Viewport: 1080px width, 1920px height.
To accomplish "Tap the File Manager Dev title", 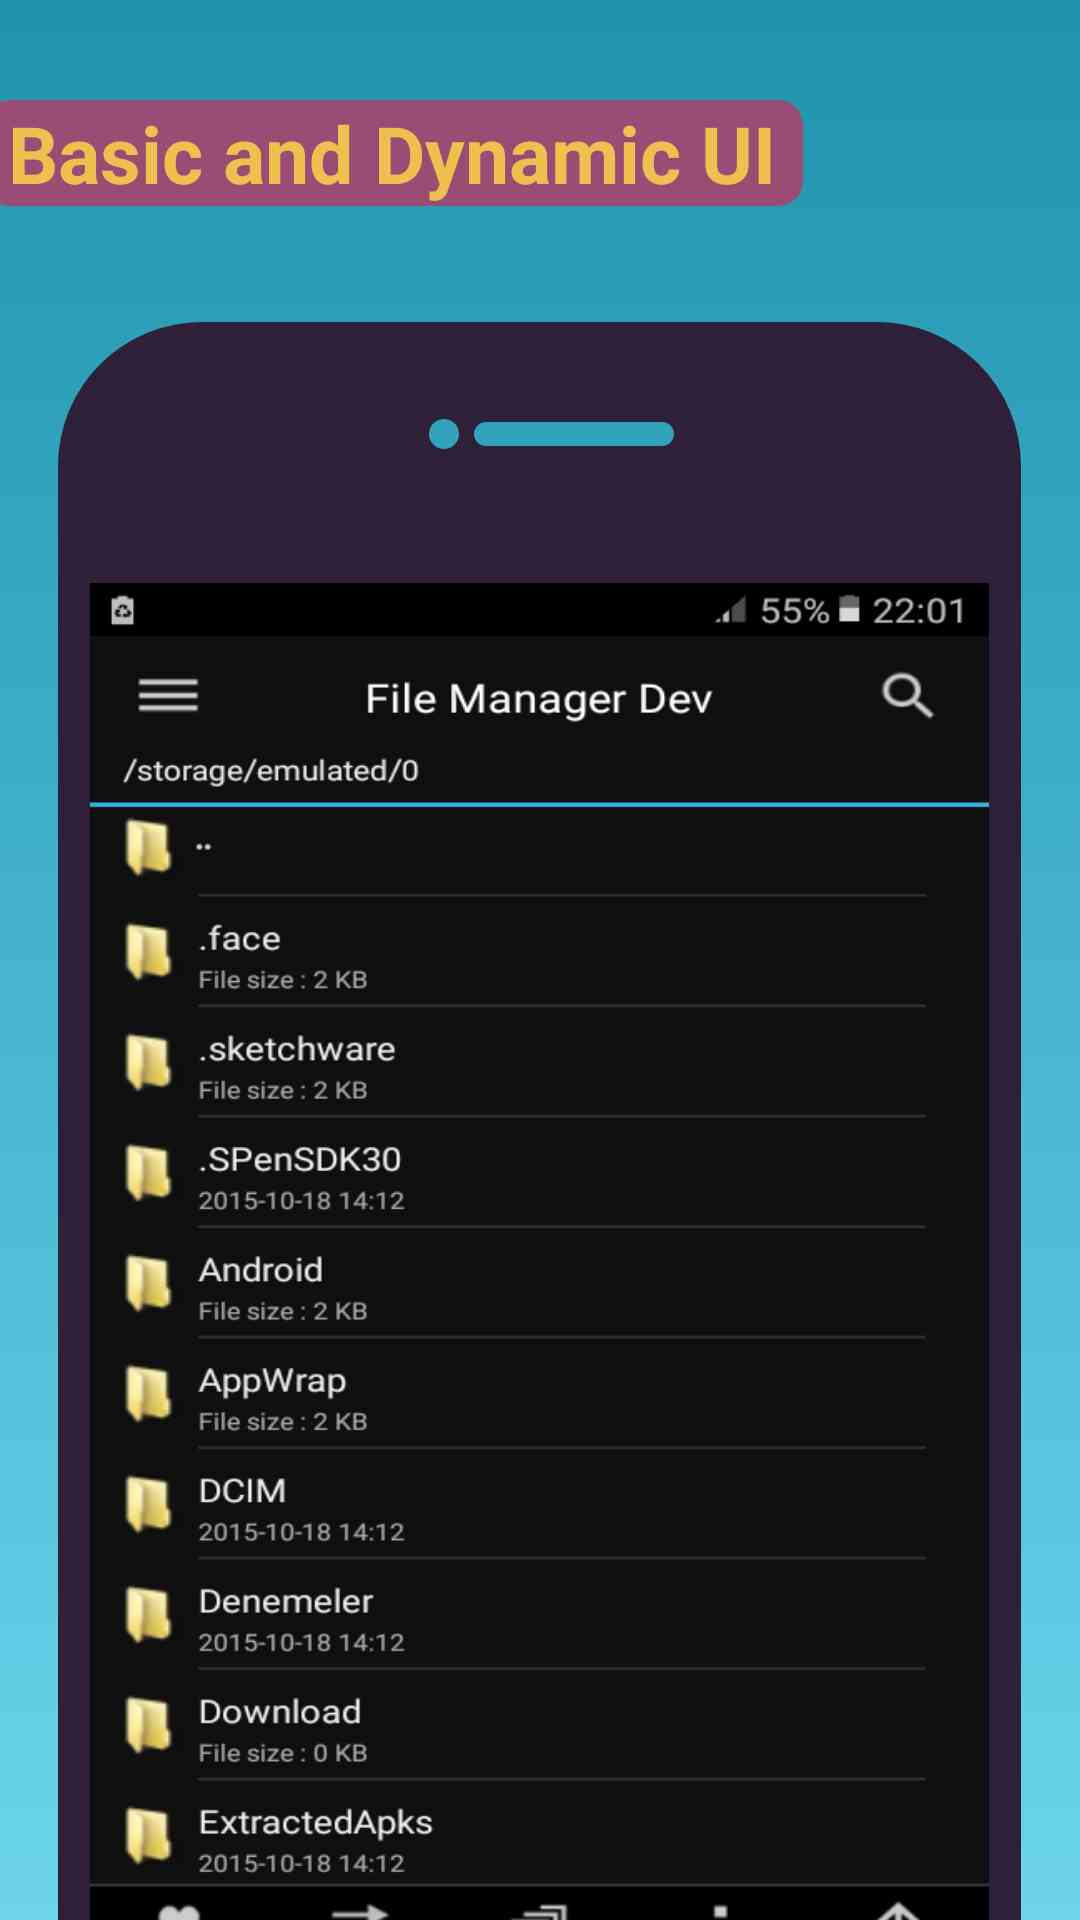I will coord(538,699).
